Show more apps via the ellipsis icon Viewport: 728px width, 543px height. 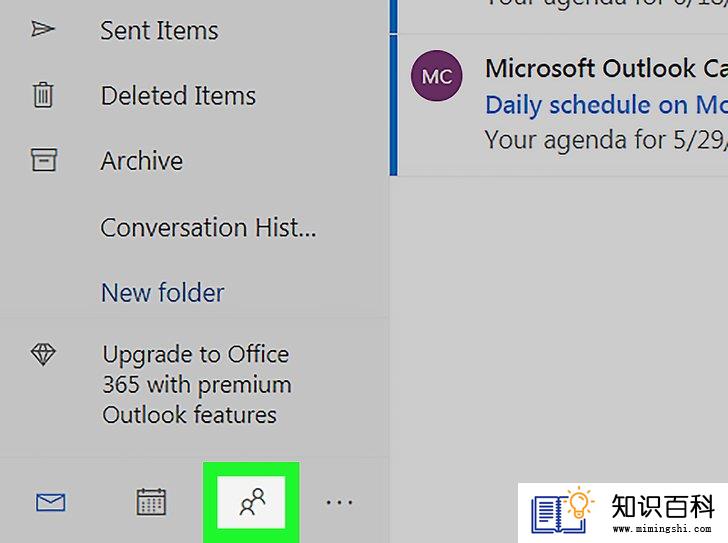click(339, 502)
